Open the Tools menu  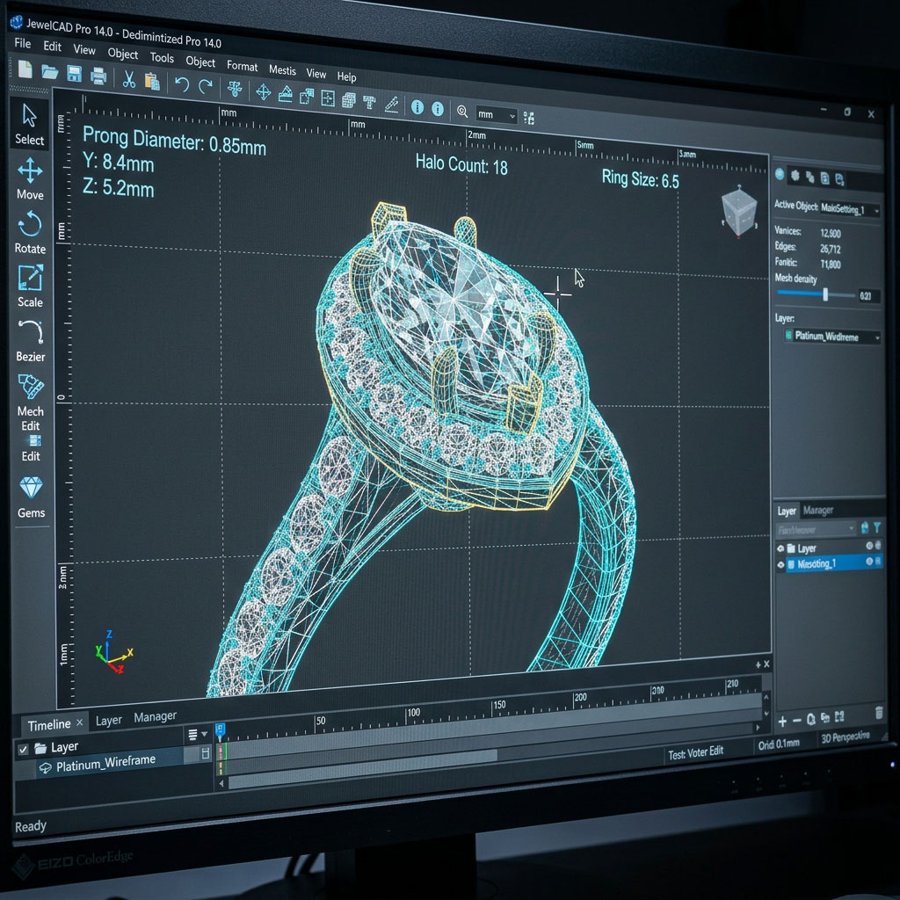tap(162, 57)
